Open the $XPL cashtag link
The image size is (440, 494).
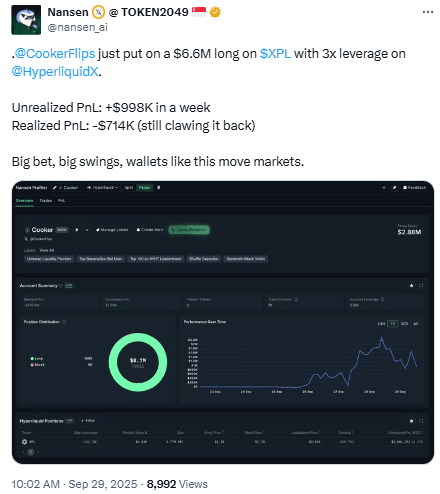point(275,54)
